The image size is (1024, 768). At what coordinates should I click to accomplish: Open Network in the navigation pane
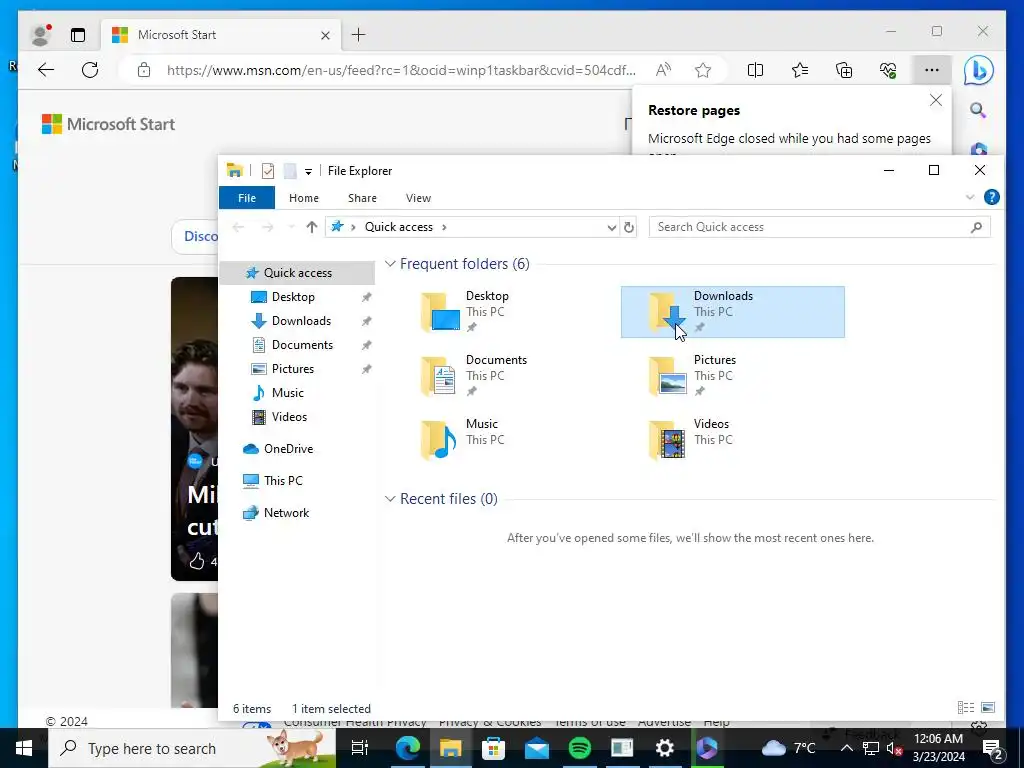pyautogui.click(x=286, y=513)
